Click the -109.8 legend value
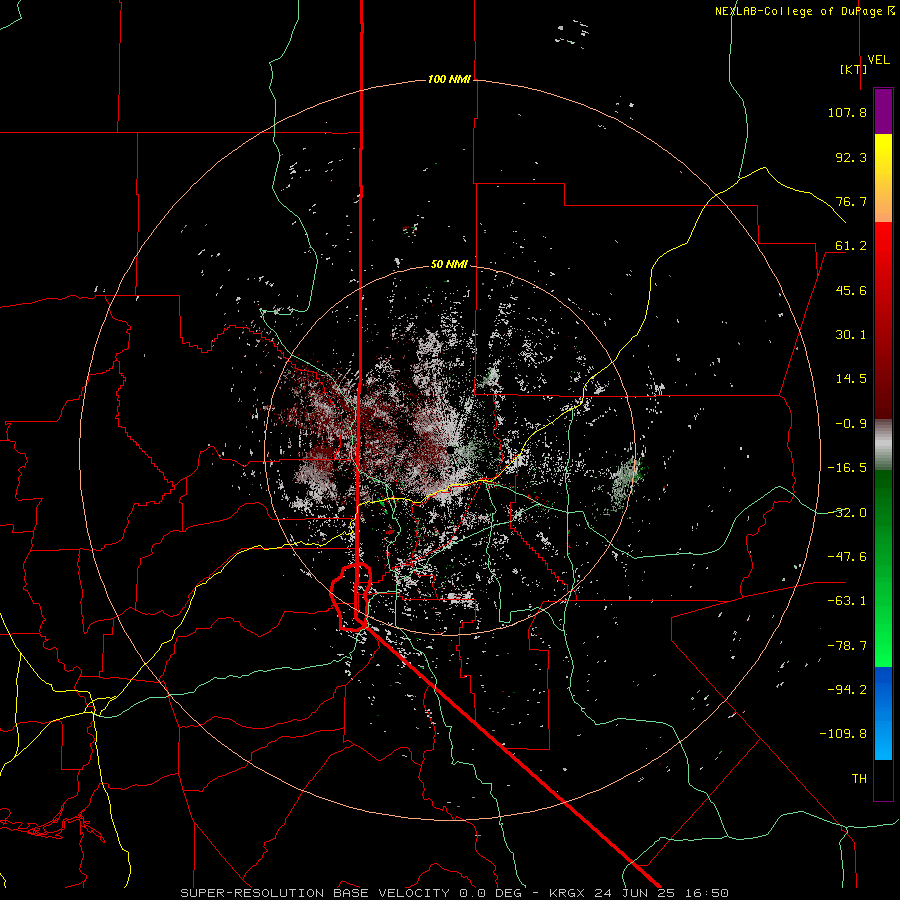The height and width of the screenshot is (900, 900). tap(843, 734)
